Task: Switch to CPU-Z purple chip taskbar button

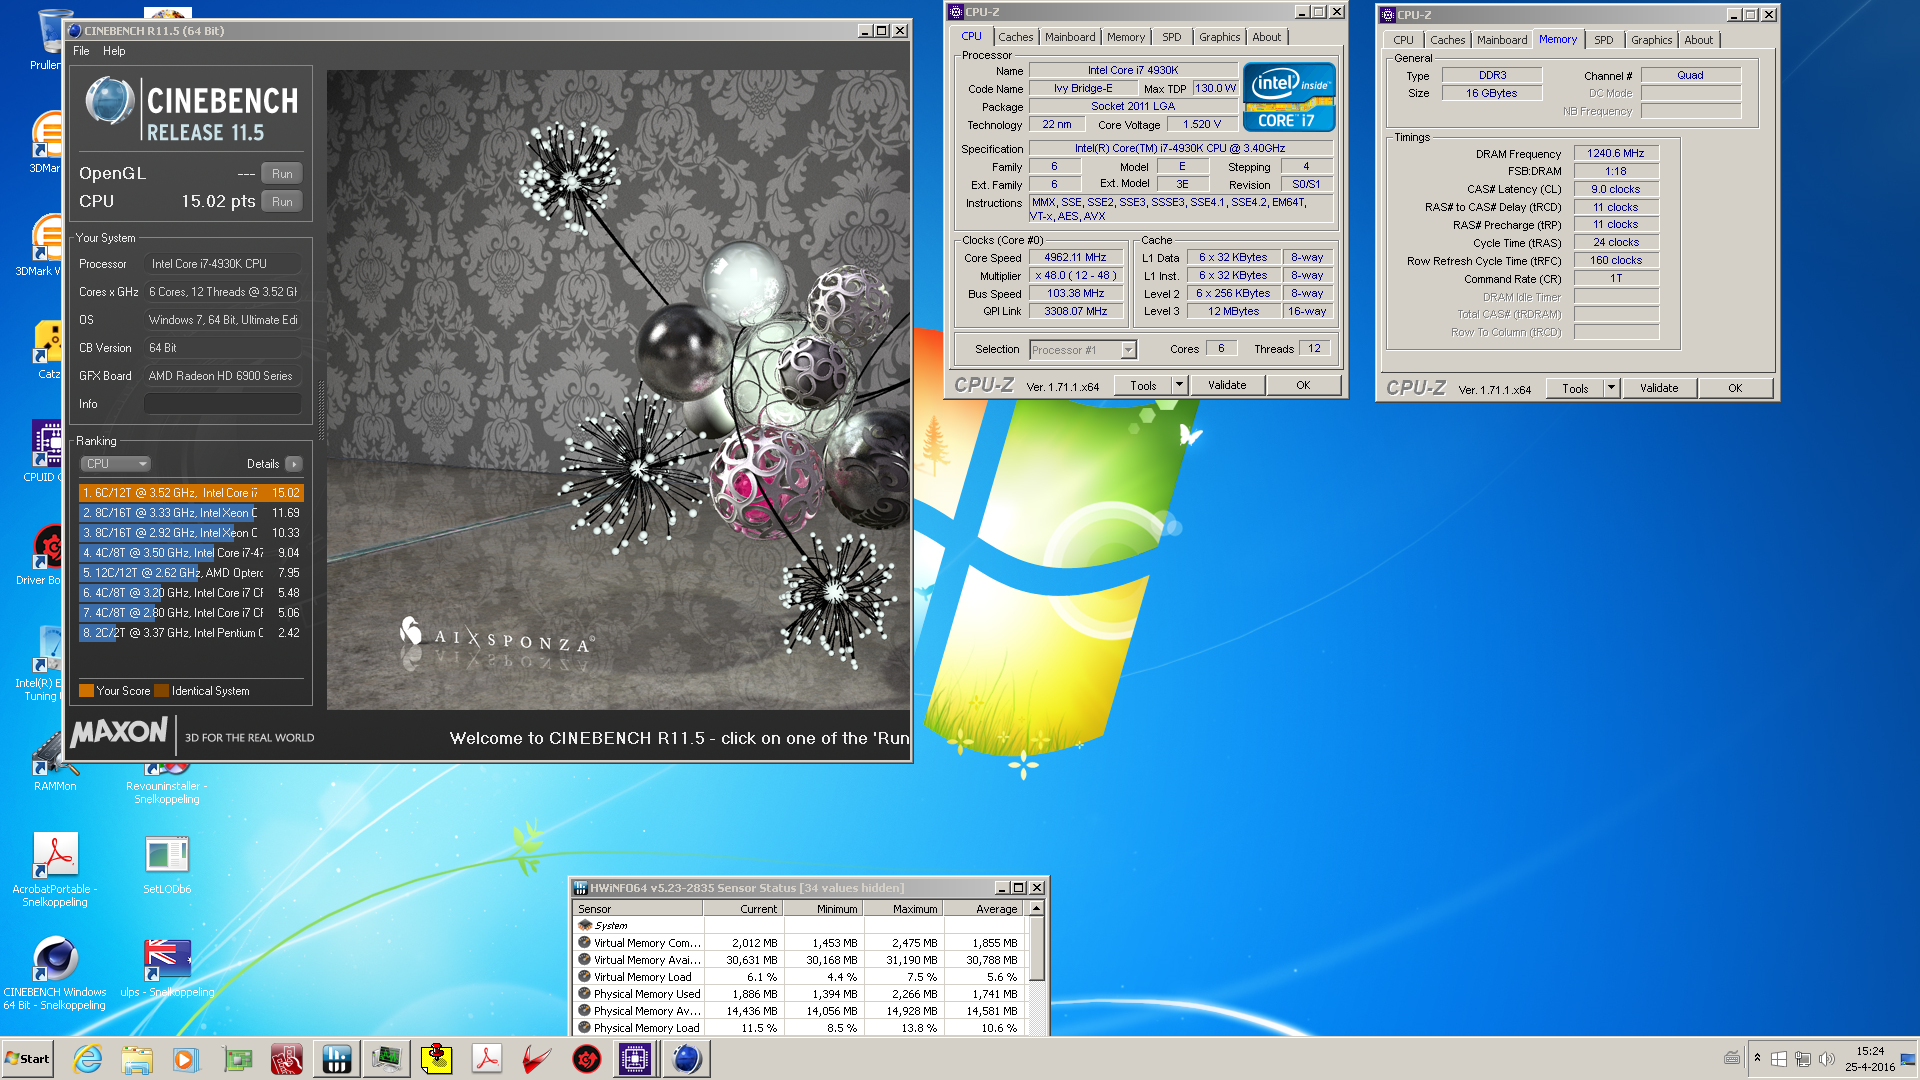Action: coord(635,1059)
